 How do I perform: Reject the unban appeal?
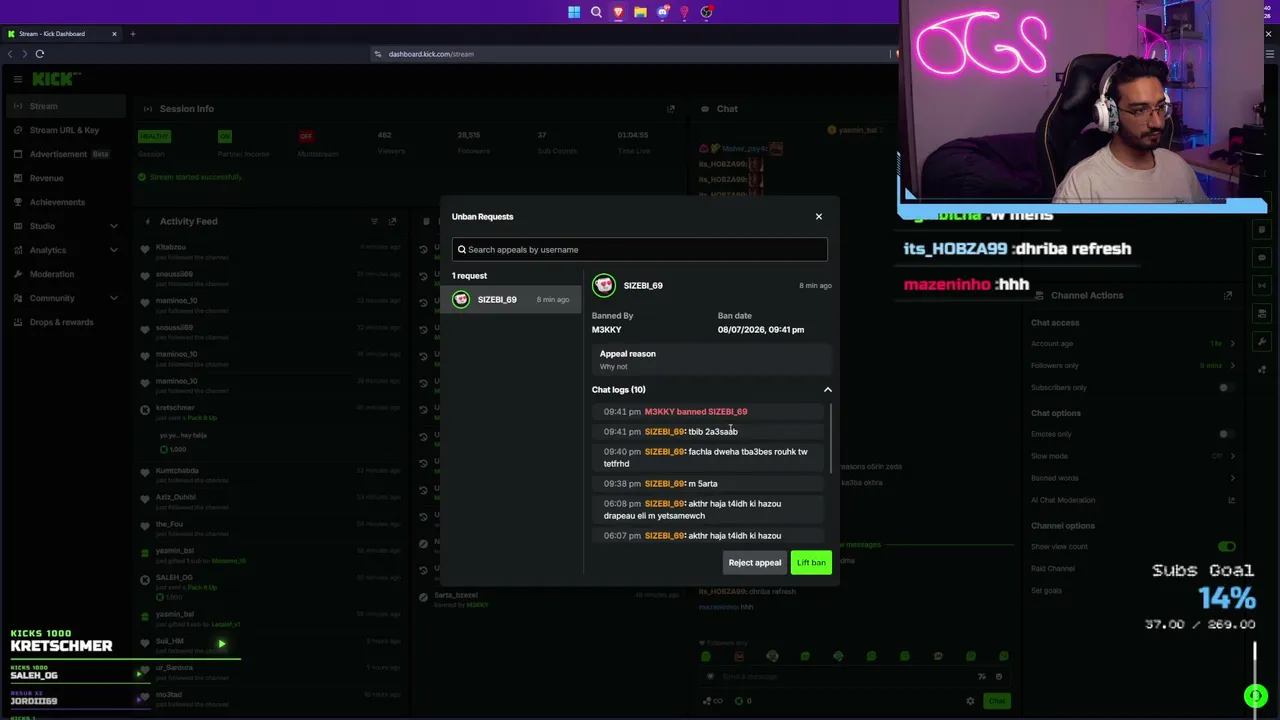click(x=754, y=563)
